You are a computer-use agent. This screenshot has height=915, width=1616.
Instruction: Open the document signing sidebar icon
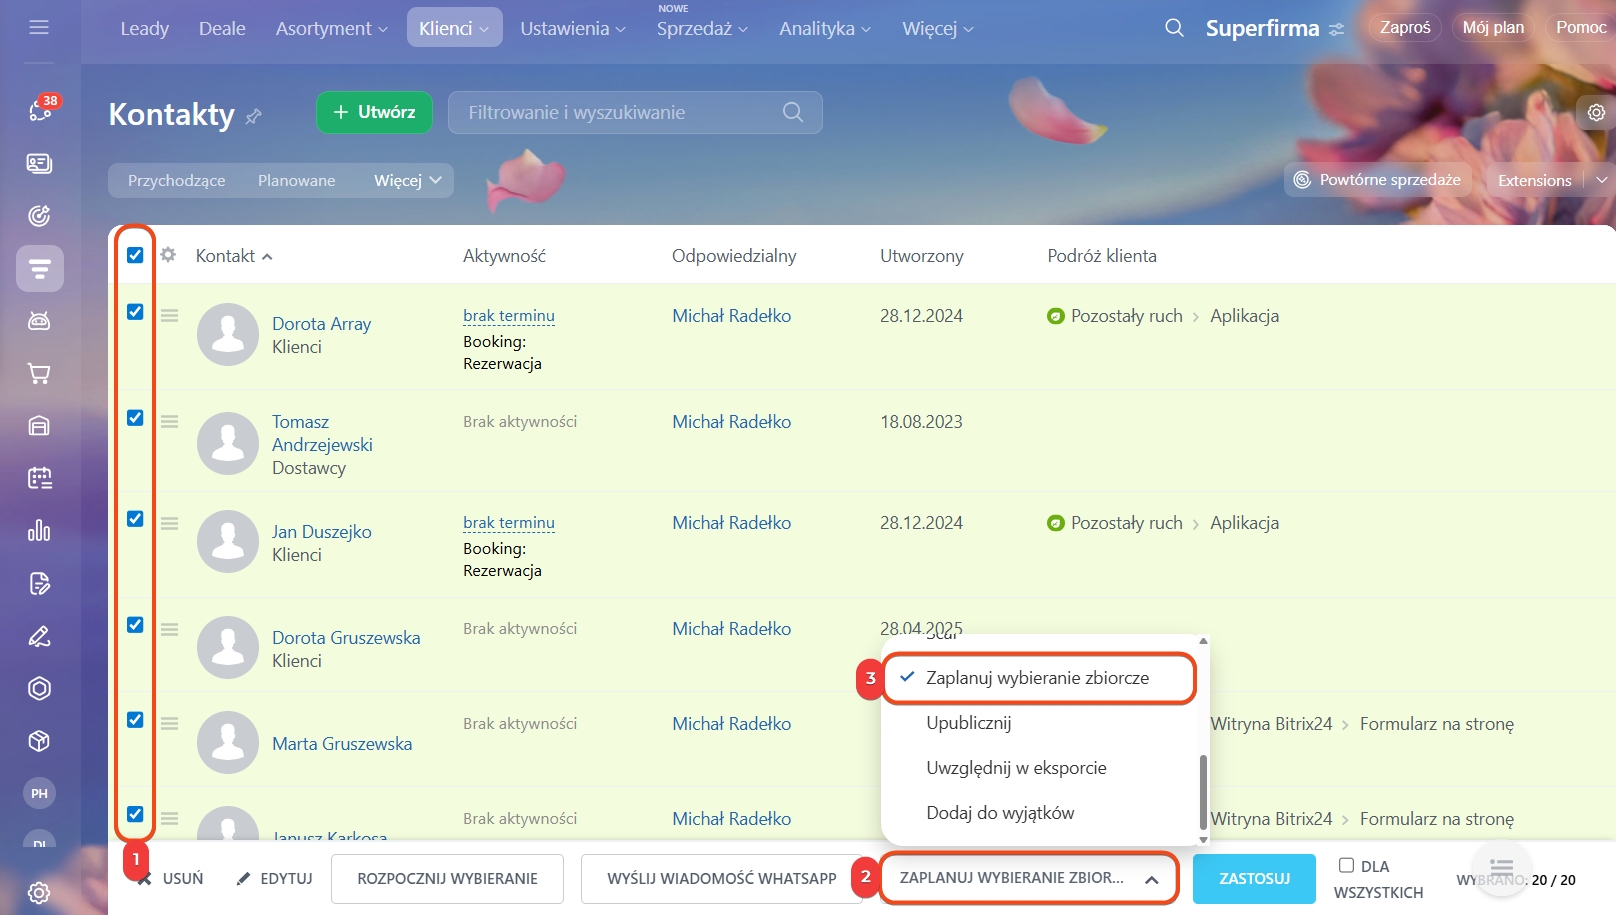39,584
